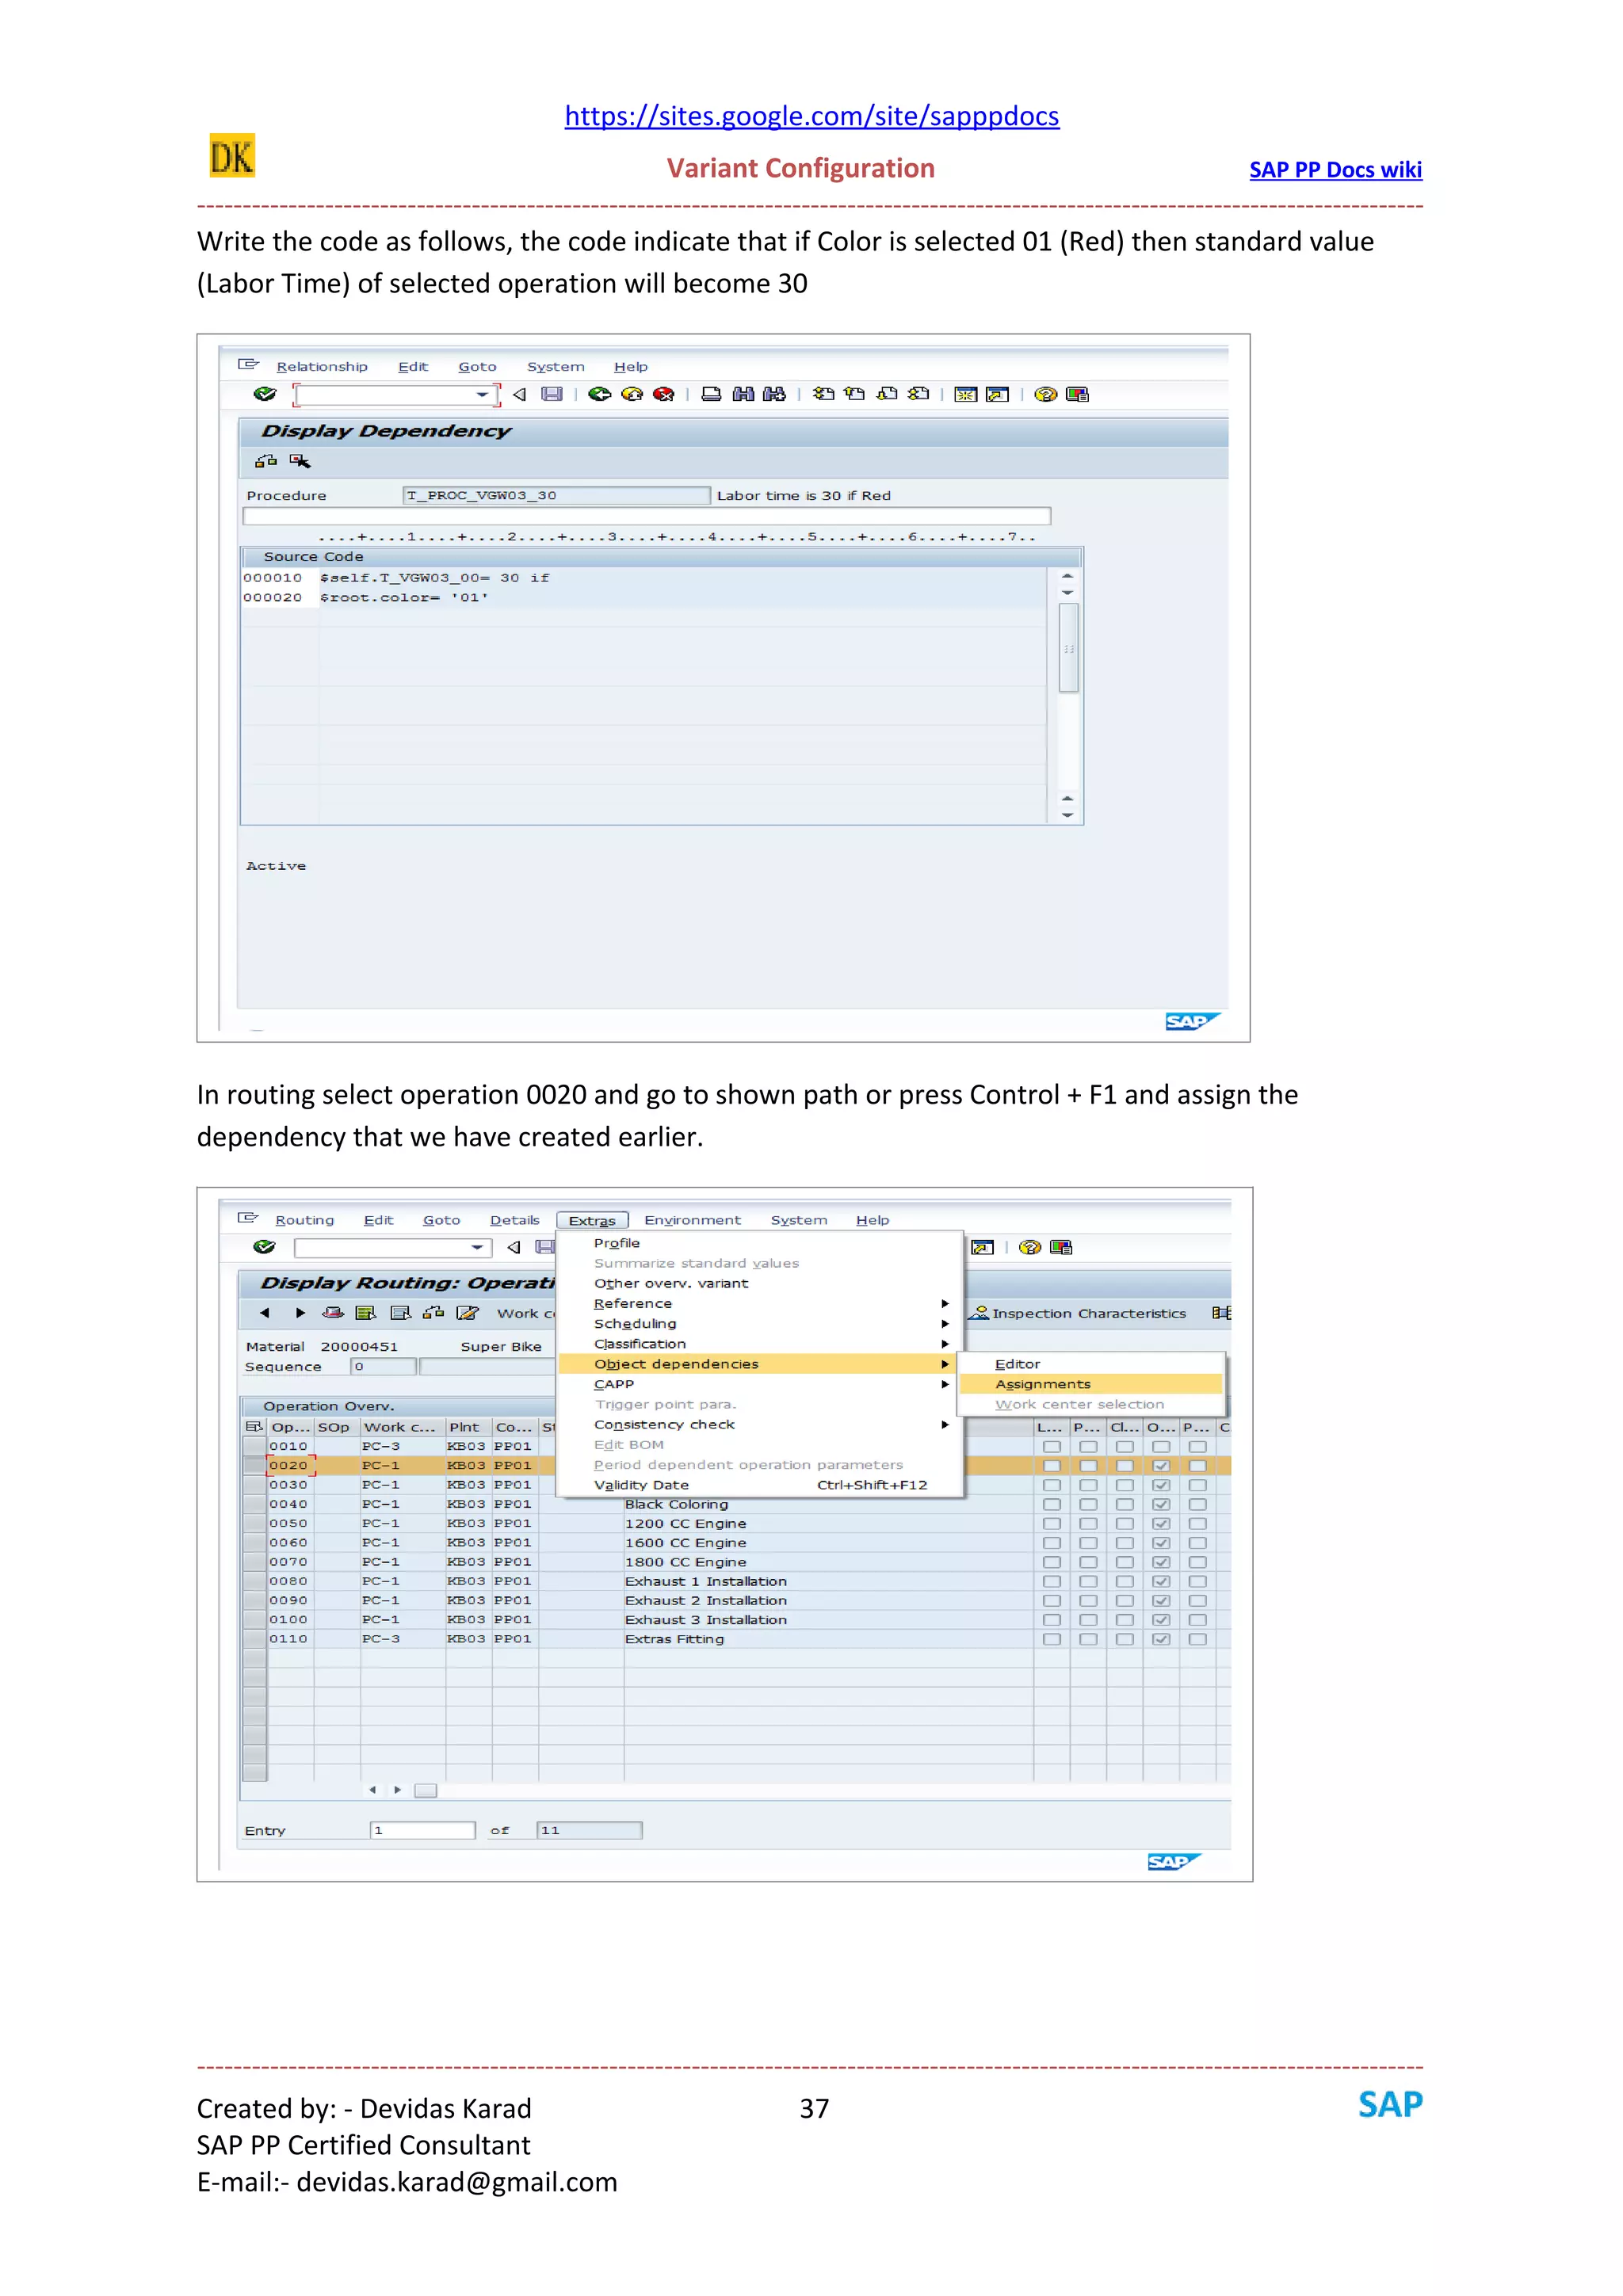Click the Previous Page icon in Display Dependency toolbar
The image size is (1623, 2296).
[855, 394]
